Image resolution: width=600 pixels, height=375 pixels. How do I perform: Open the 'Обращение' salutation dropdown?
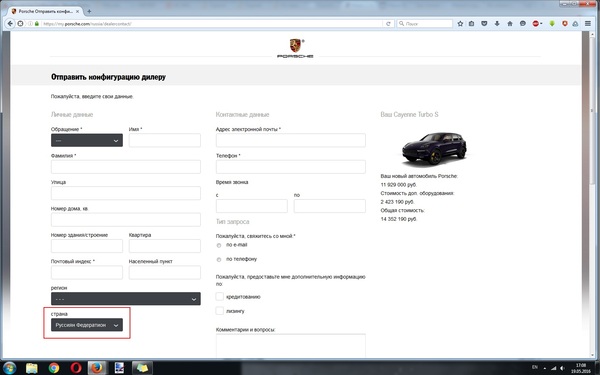(x=87, y=140)
